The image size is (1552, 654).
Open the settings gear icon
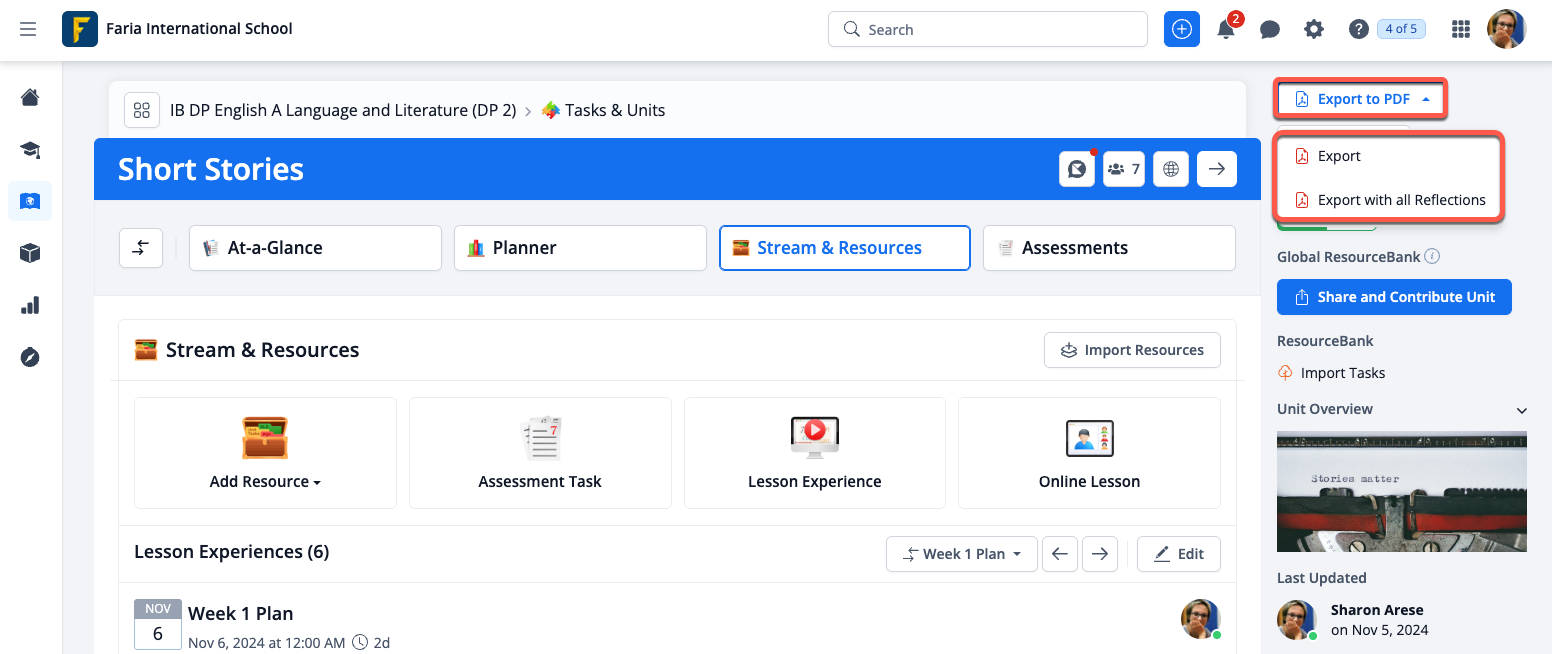coord(1314,30)
